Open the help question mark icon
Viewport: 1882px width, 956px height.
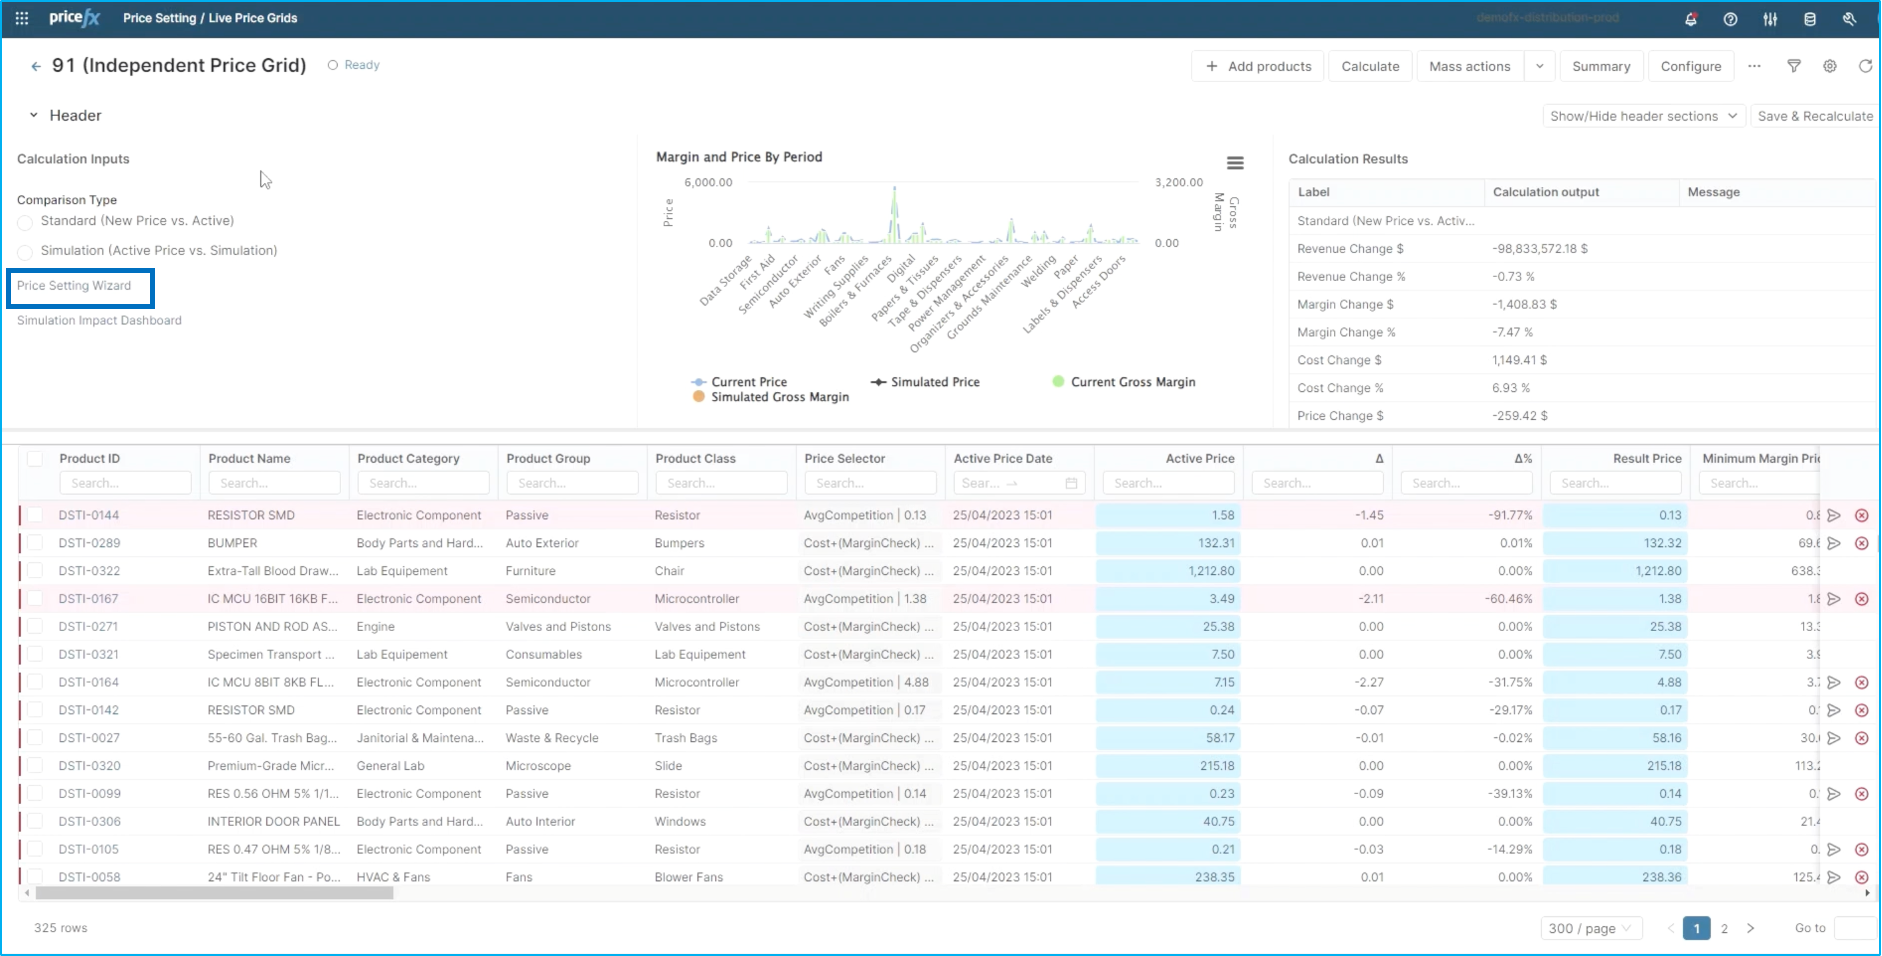pyautogui.click(x=1730, y=19)
